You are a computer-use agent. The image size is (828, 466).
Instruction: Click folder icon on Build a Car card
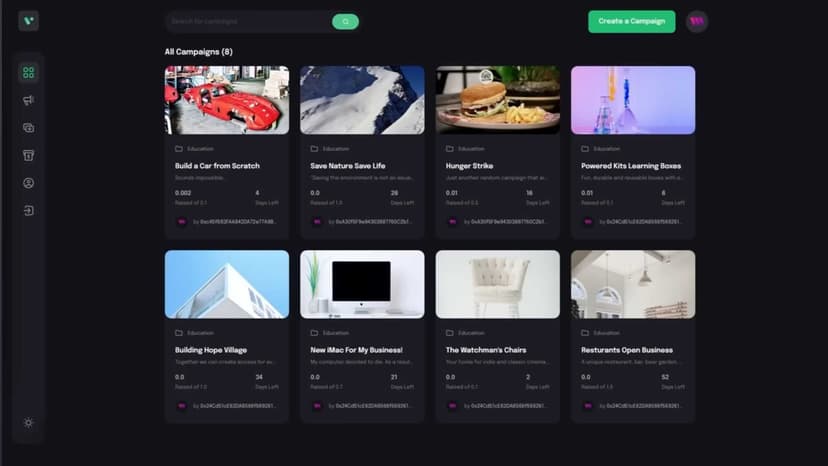coord(178,149)
